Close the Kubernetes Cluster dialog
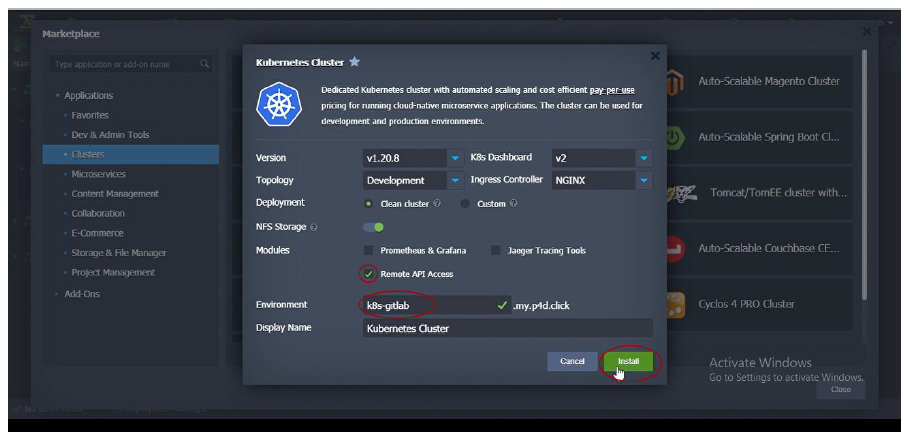 (x=655, y=56)
